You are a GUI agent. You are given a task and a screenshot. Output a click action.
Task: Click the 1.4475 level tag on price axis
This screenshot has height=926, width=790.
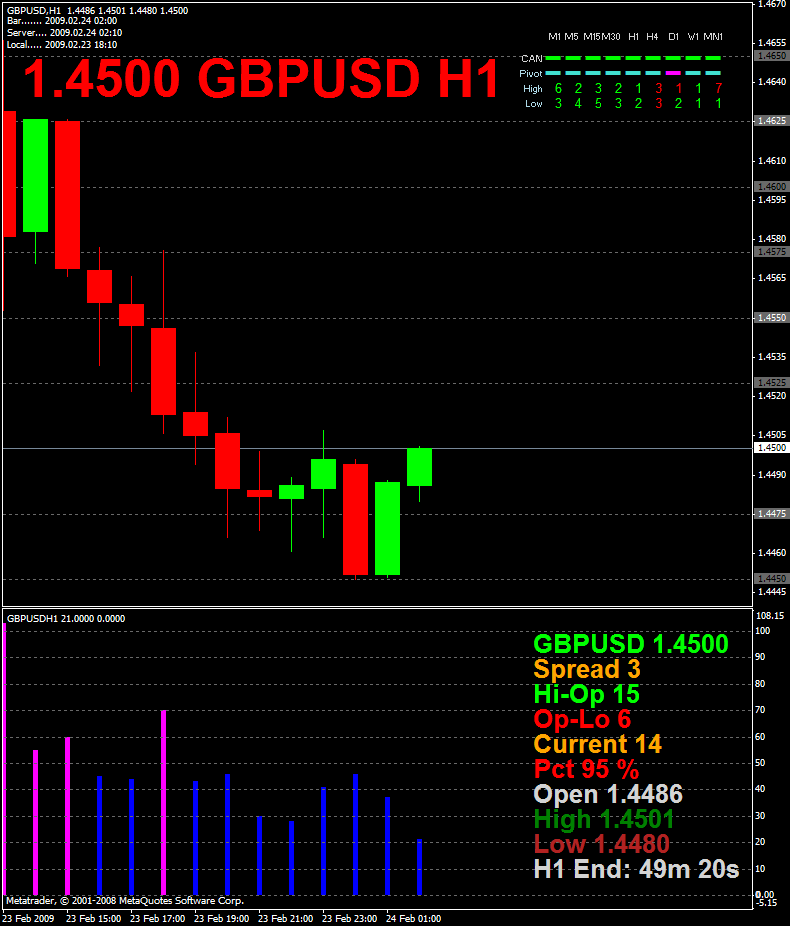pyautogui.click(x=772, y=514)
